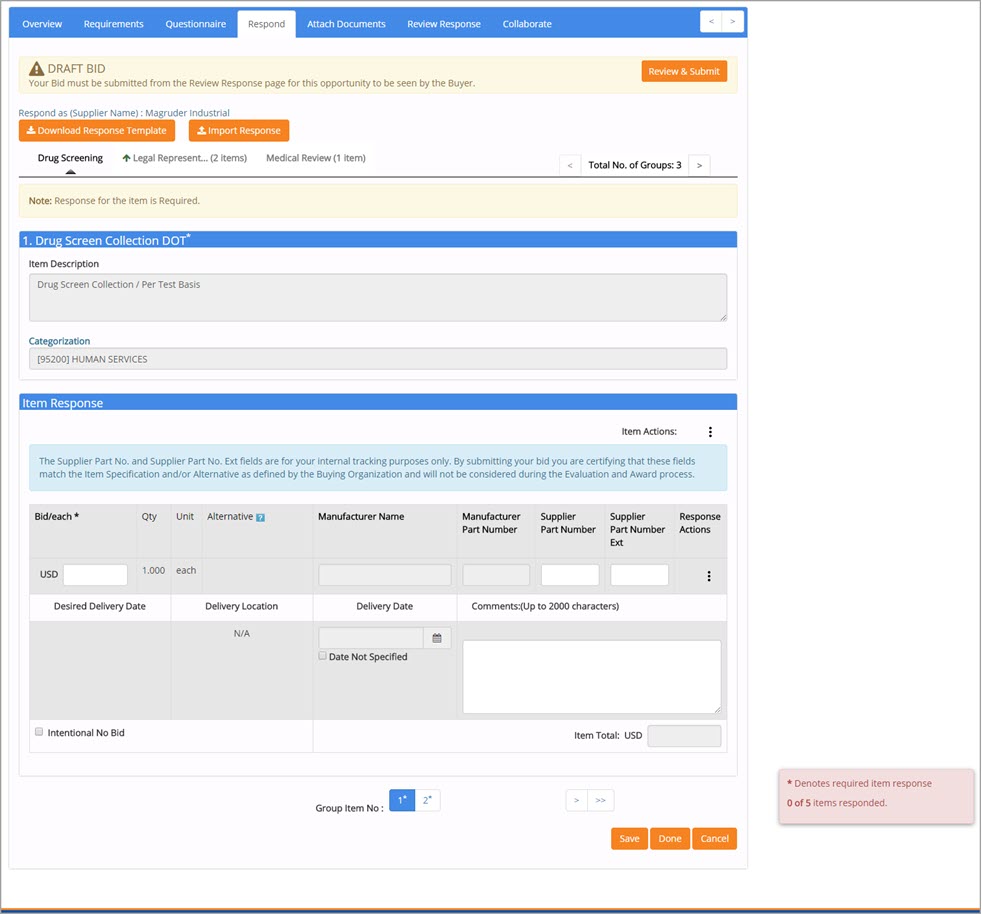Click the next tab scroll arrow

point(734,22)
